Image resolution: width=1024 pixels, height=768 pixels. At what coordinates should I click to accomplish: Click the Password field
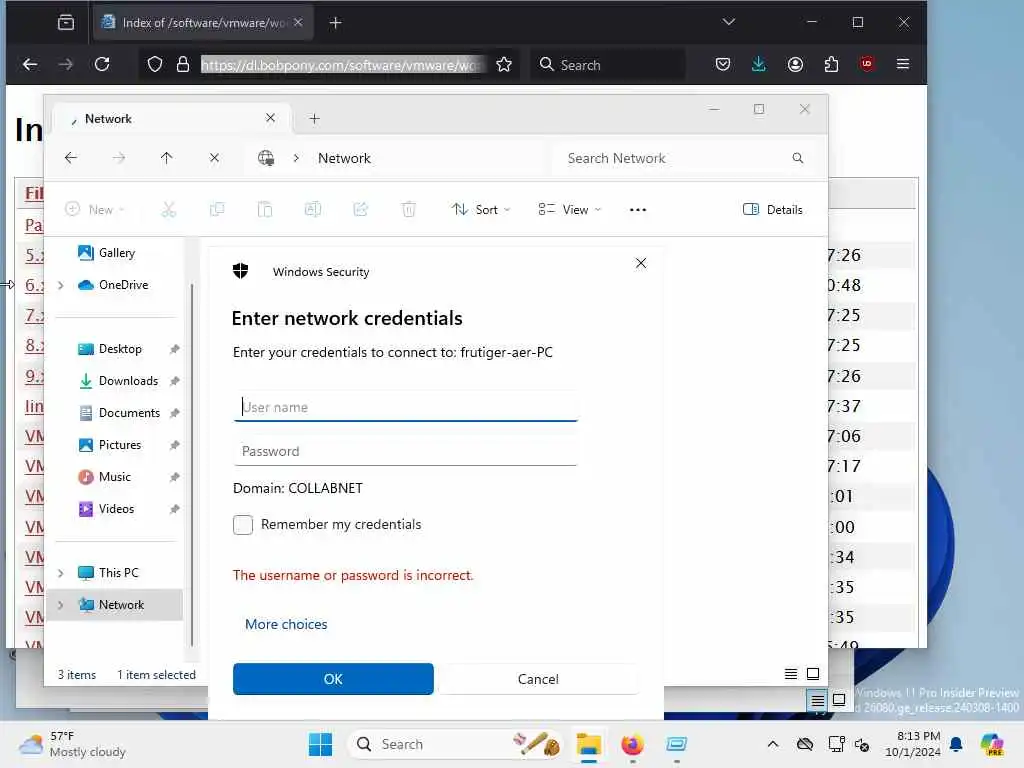coord(406,451)
